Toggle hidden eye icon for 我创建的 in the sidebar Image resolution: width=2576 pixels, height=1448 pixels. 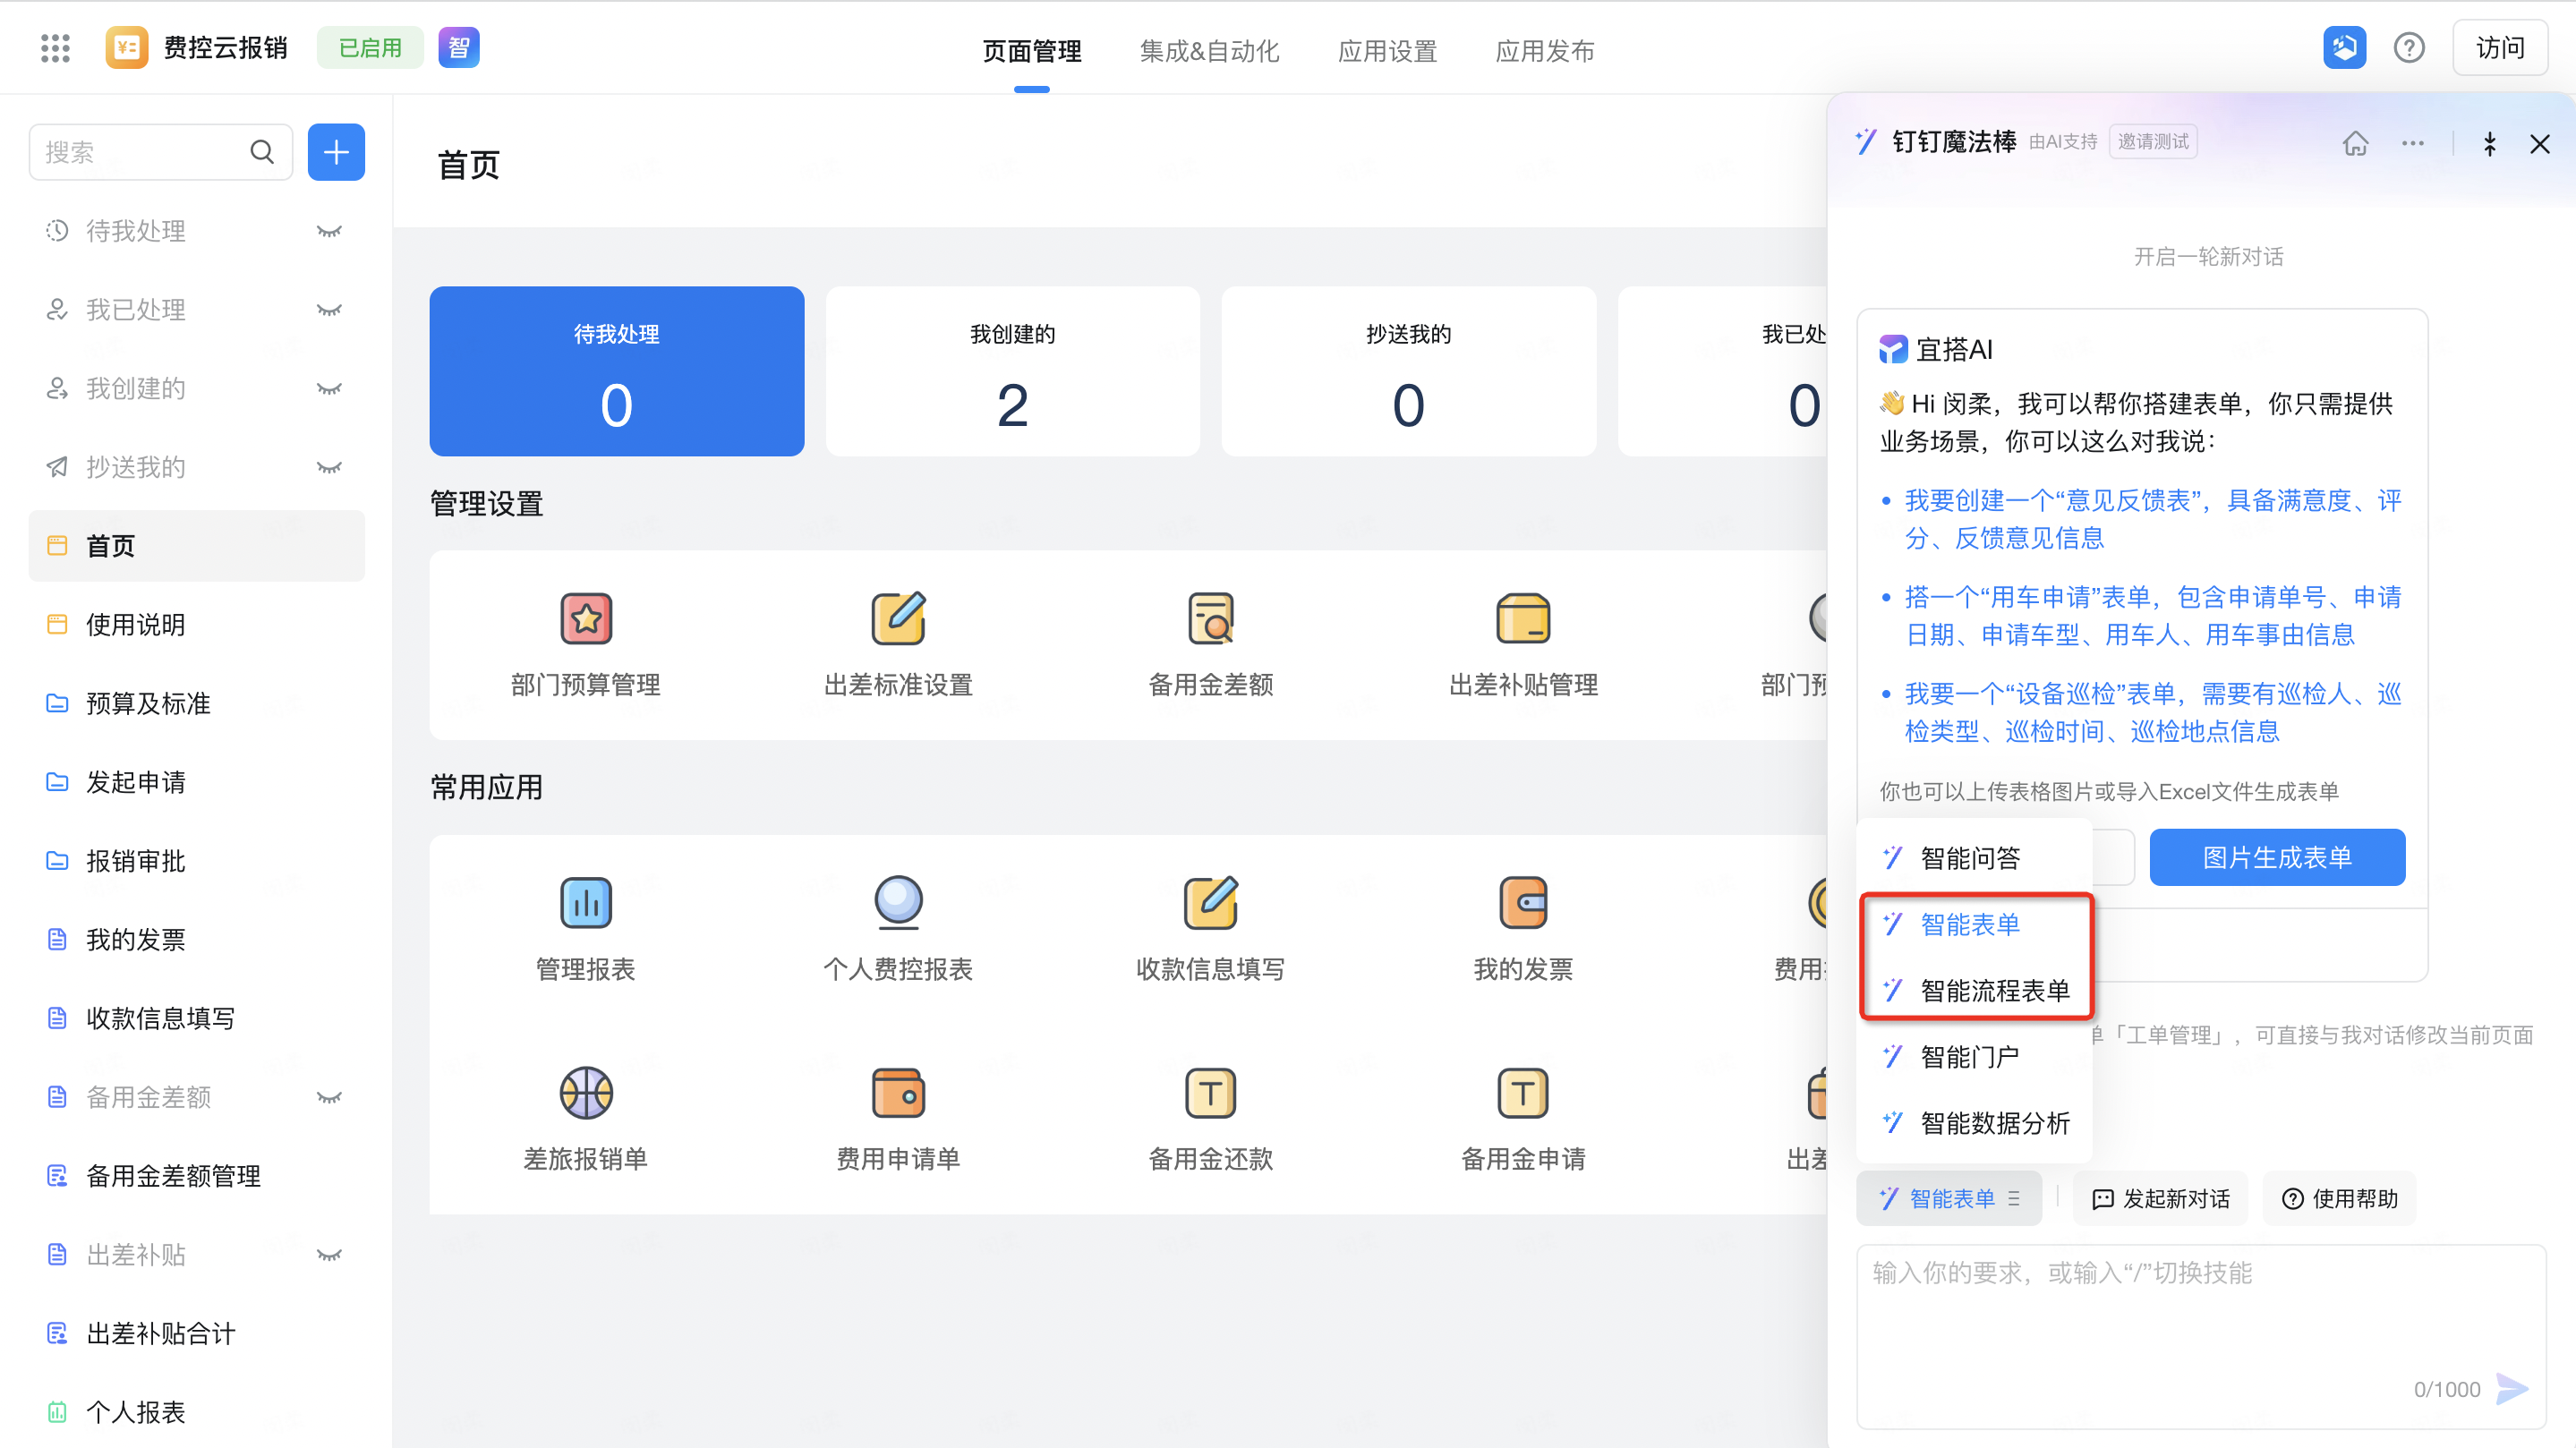pos(329,389)
